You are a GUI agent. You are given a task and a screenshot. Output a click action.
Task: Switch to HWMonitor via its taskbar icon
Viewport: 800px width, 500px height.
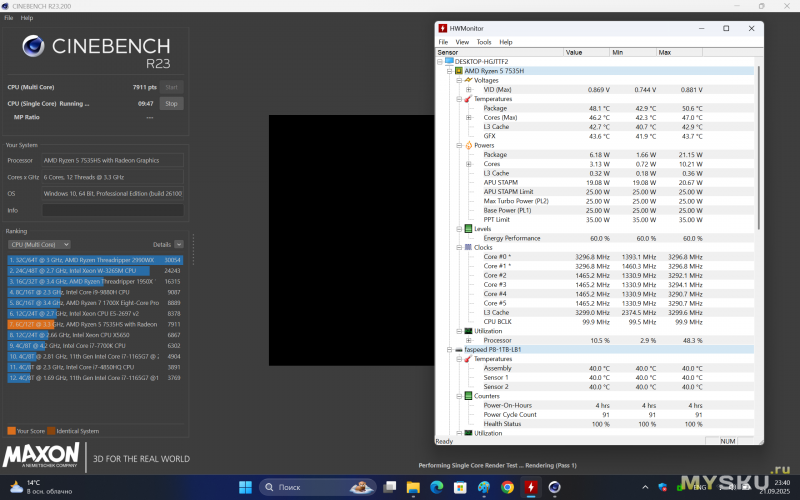point(531,487)
